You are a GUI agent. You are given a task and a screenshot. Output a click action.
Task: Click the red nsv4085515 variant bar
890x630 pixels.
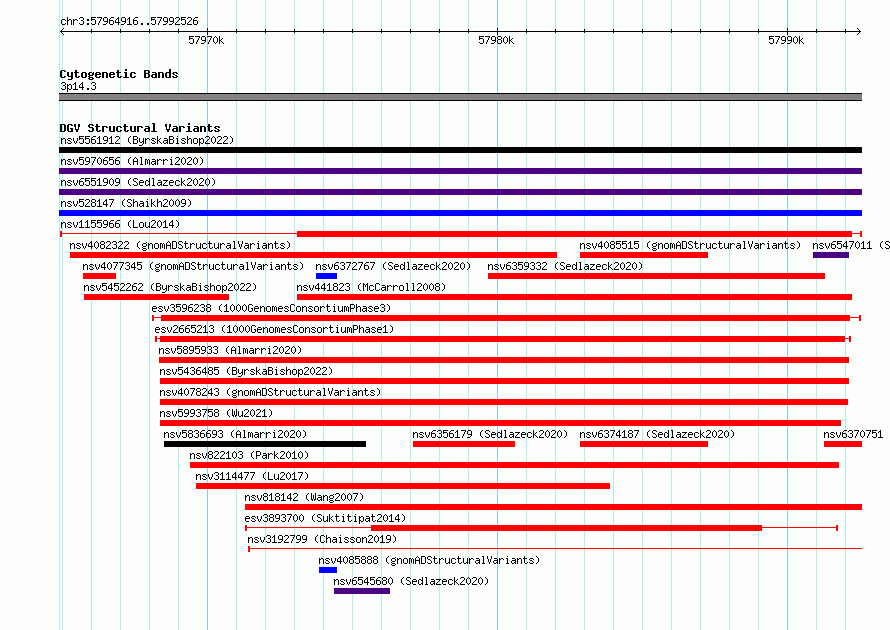pos(644,255)
